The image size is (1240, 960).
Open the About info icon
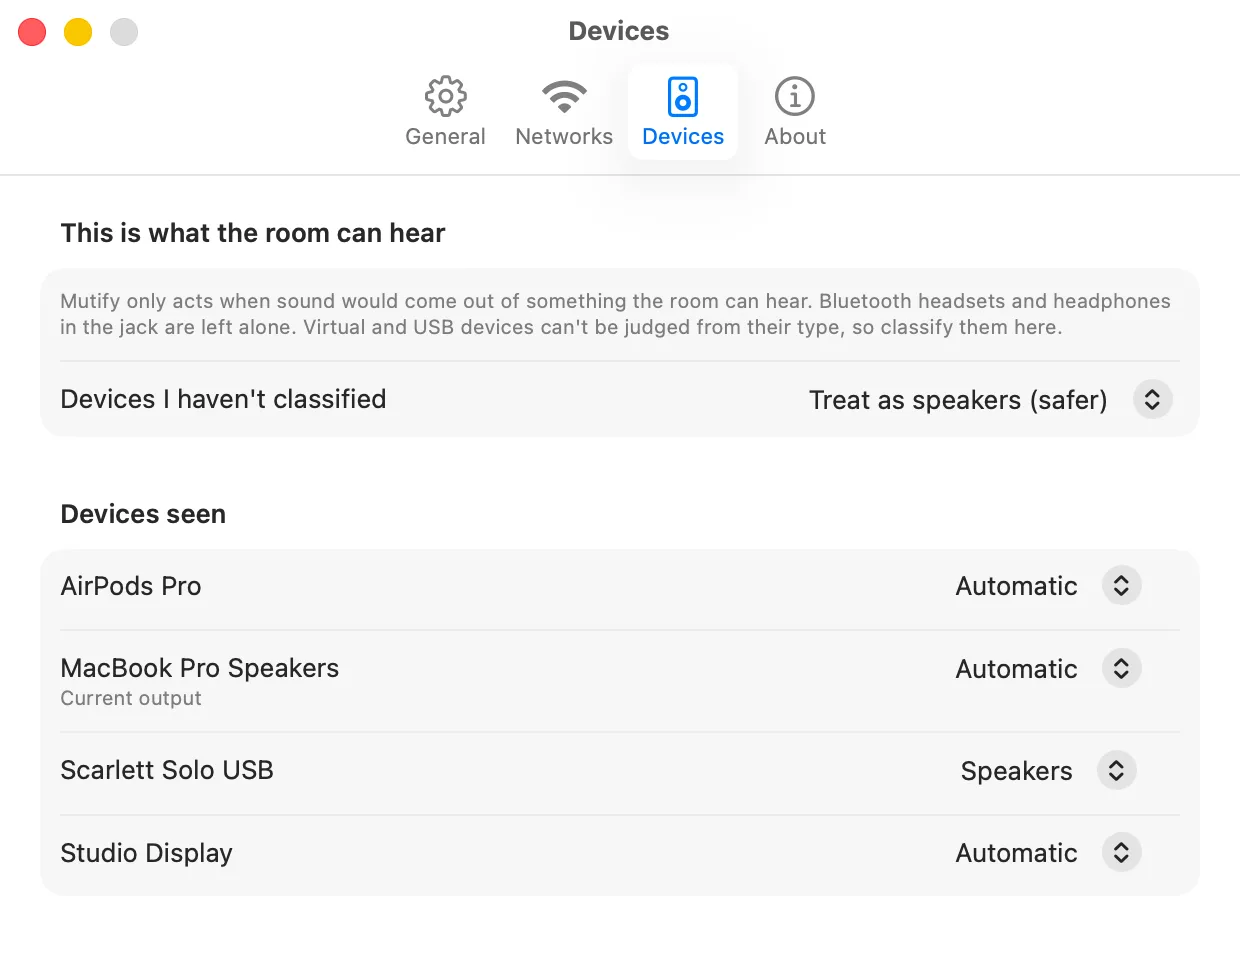(x=795, y=97)
